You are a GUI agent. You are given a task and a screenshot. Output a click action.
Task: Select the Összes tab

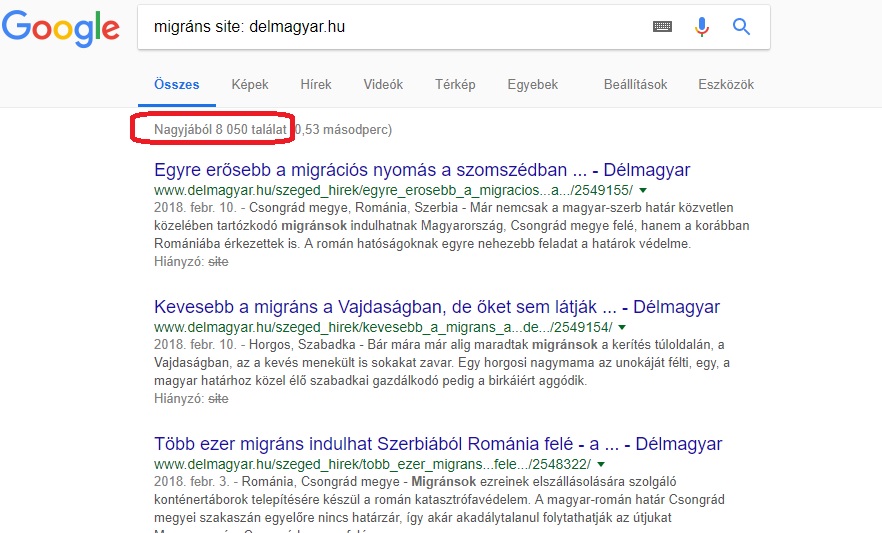[177, 85]
